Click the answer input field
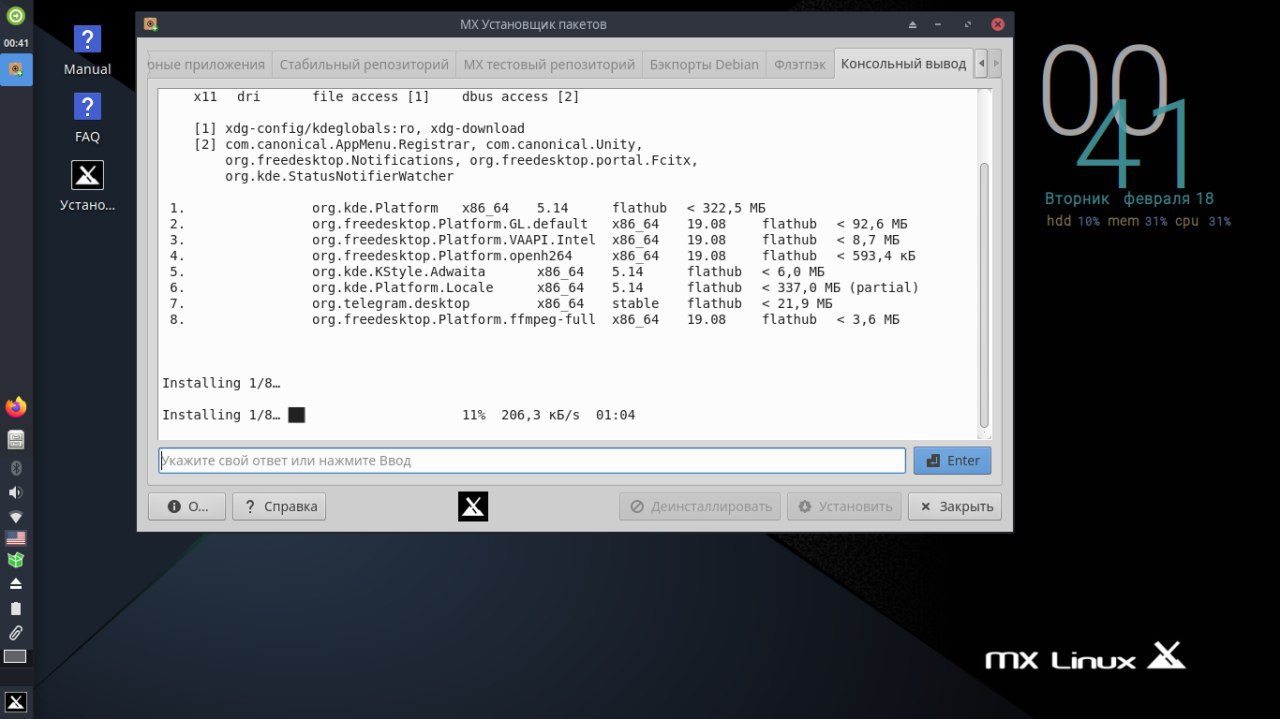This screenshot has height=719, width=1280. click(x=532, y=460)
